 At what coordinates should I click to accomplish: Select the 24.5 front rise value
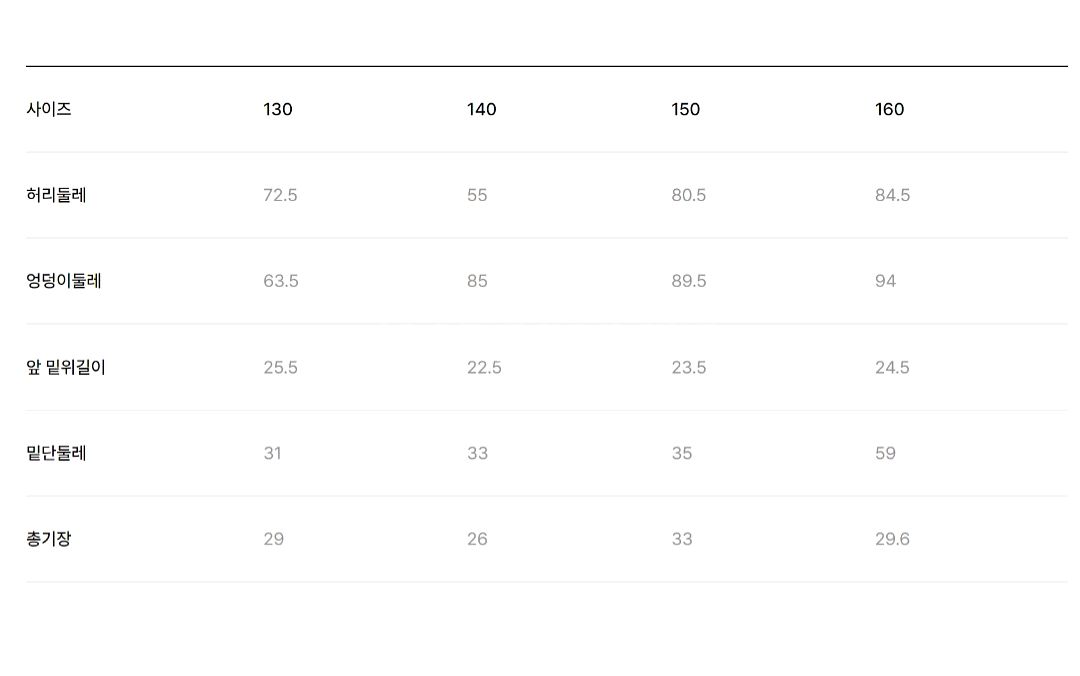[x=892, y=367]
